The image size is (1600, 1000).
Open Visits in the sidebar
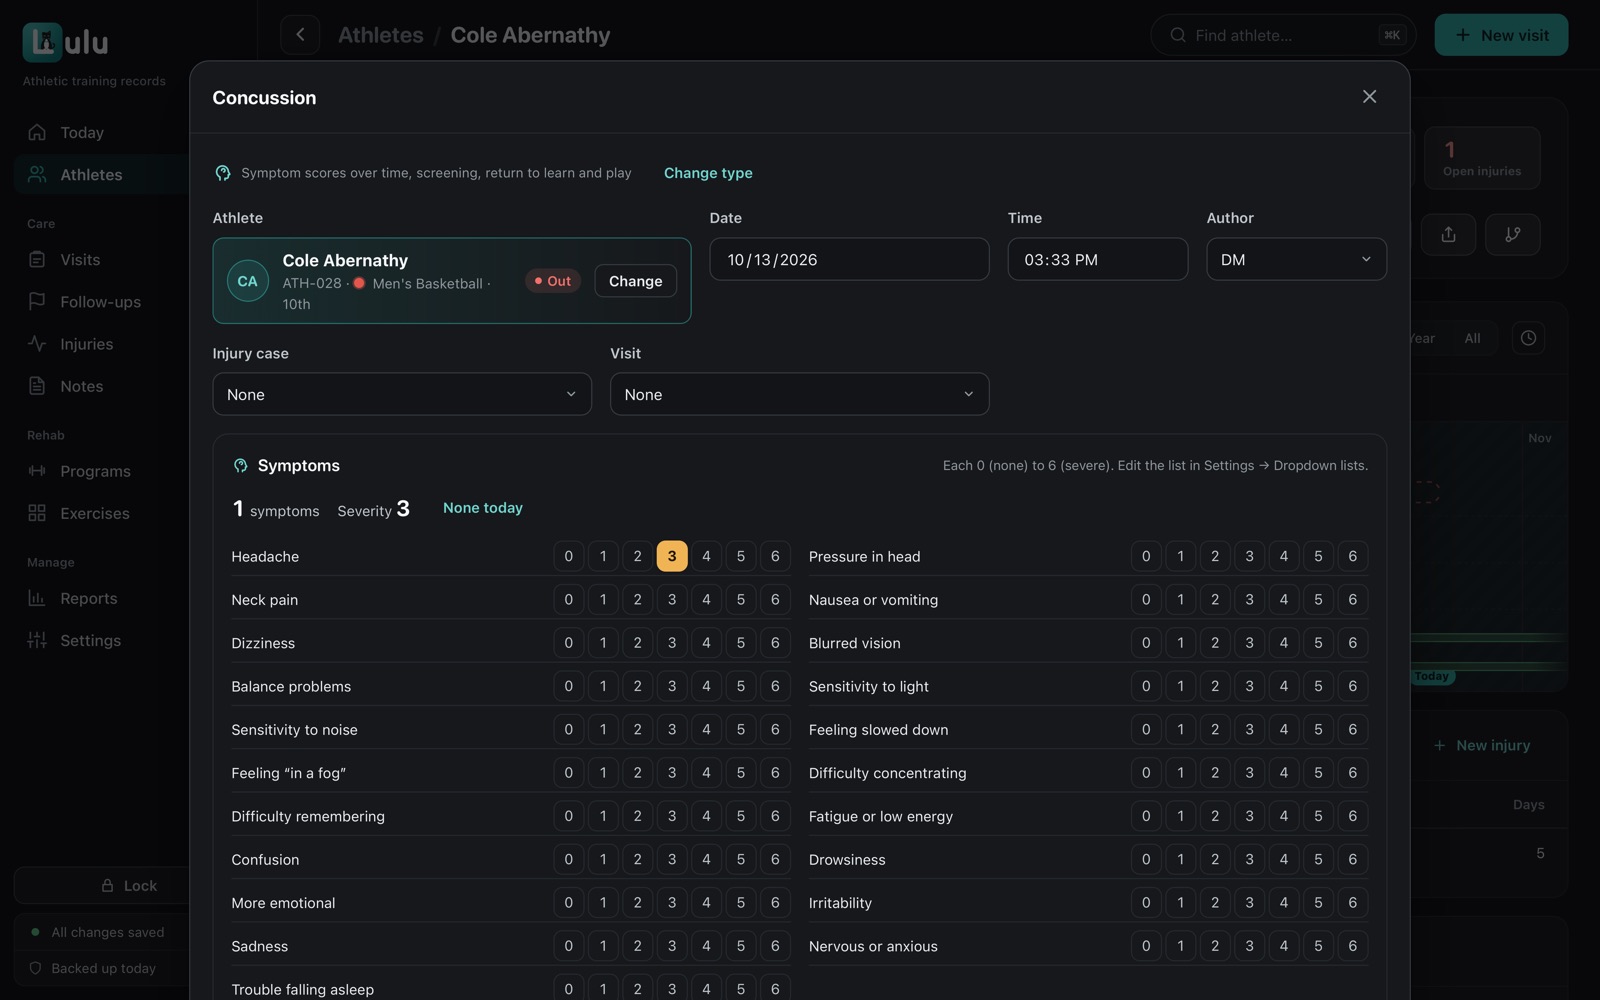101,259
